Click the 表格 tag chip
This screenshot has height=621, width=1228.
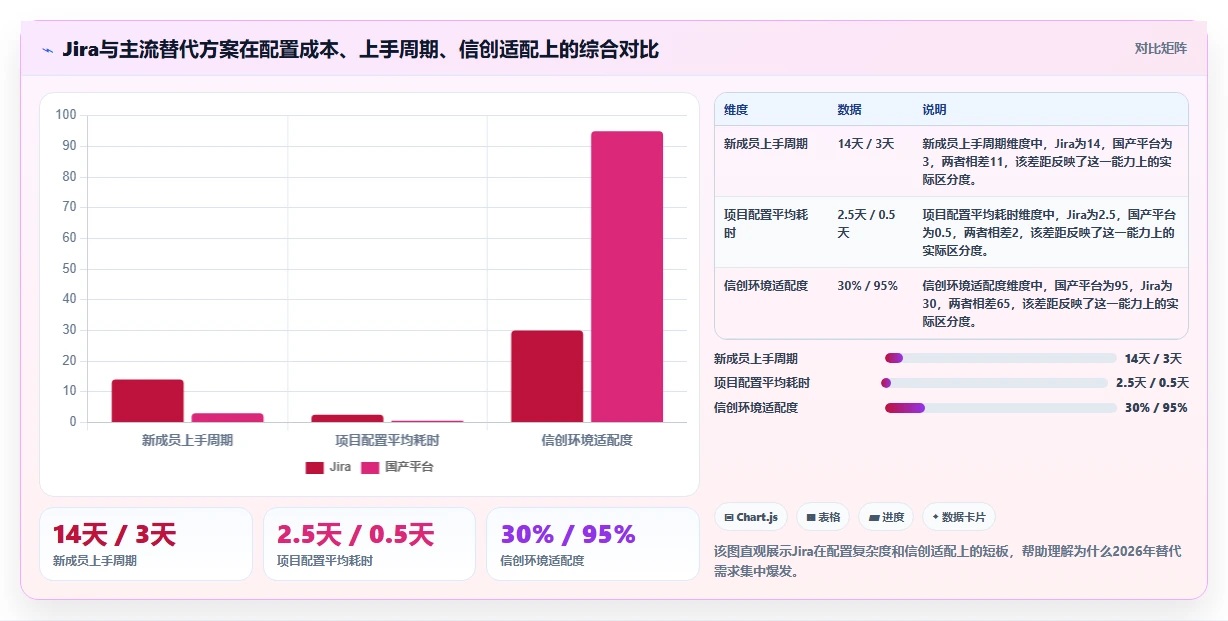click(x=823, y=517)
